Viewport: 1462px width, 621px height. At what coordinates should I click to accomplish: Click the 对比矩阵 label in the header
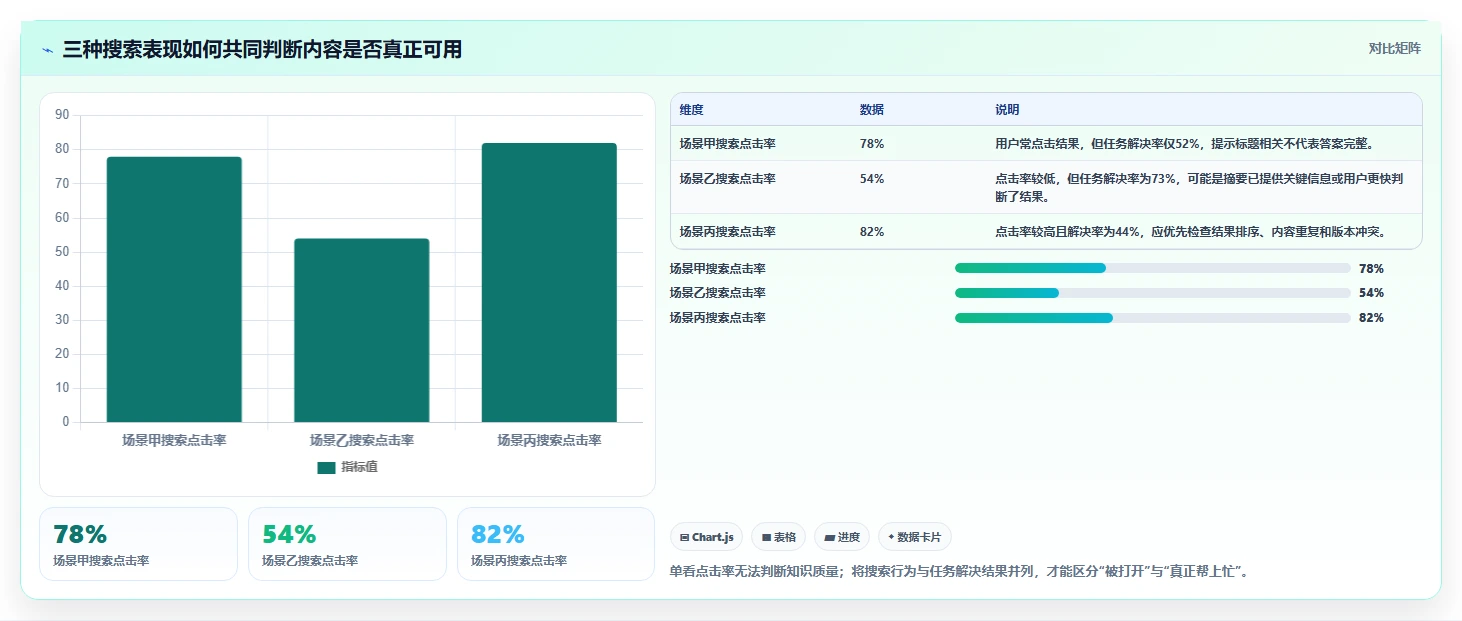point(1394,48)
